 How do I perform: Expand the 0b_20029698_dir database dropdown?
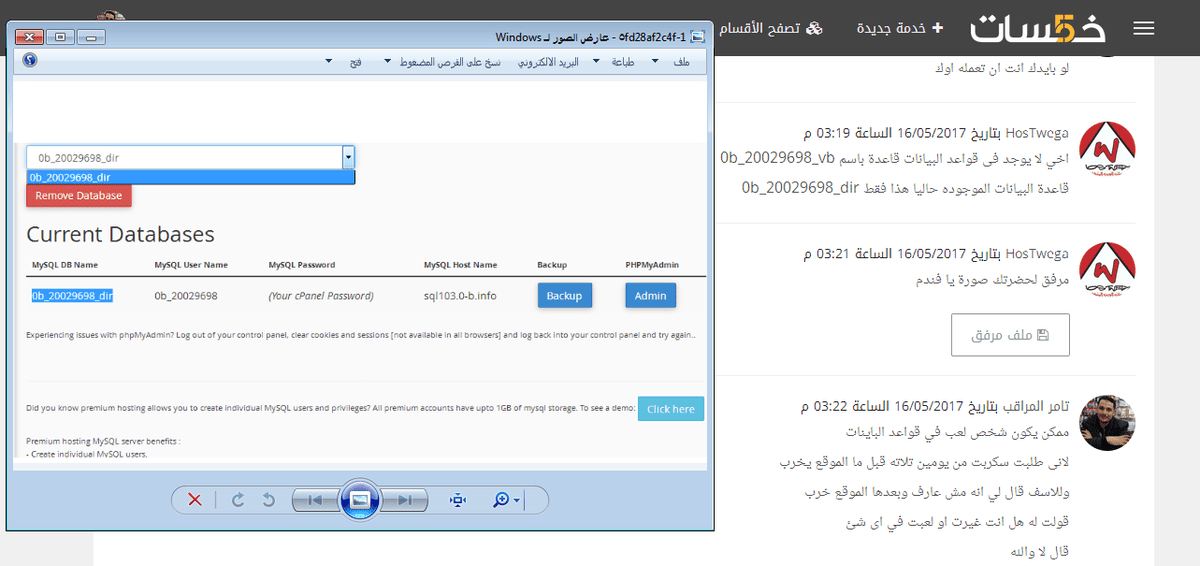click(x=348, y=157)
